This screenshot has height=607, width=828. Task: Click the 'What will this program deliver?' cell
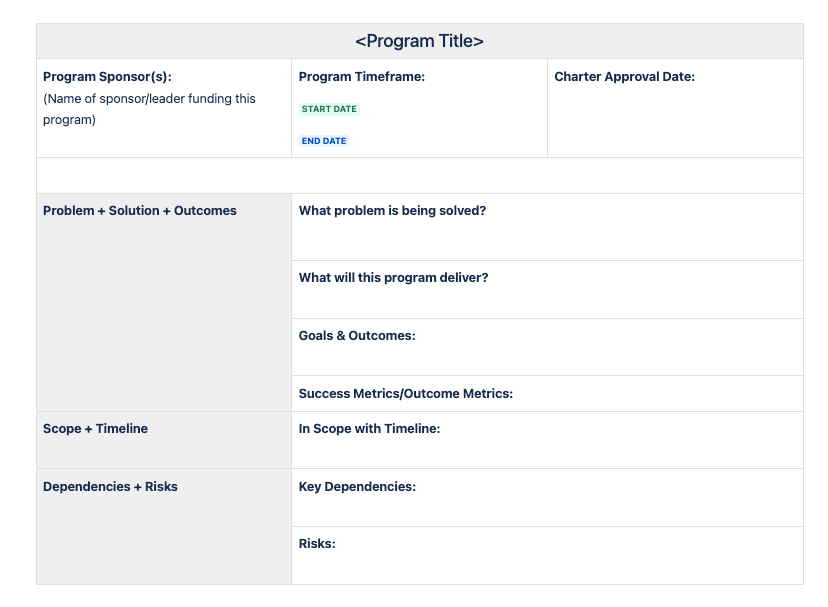click(547, 290)
